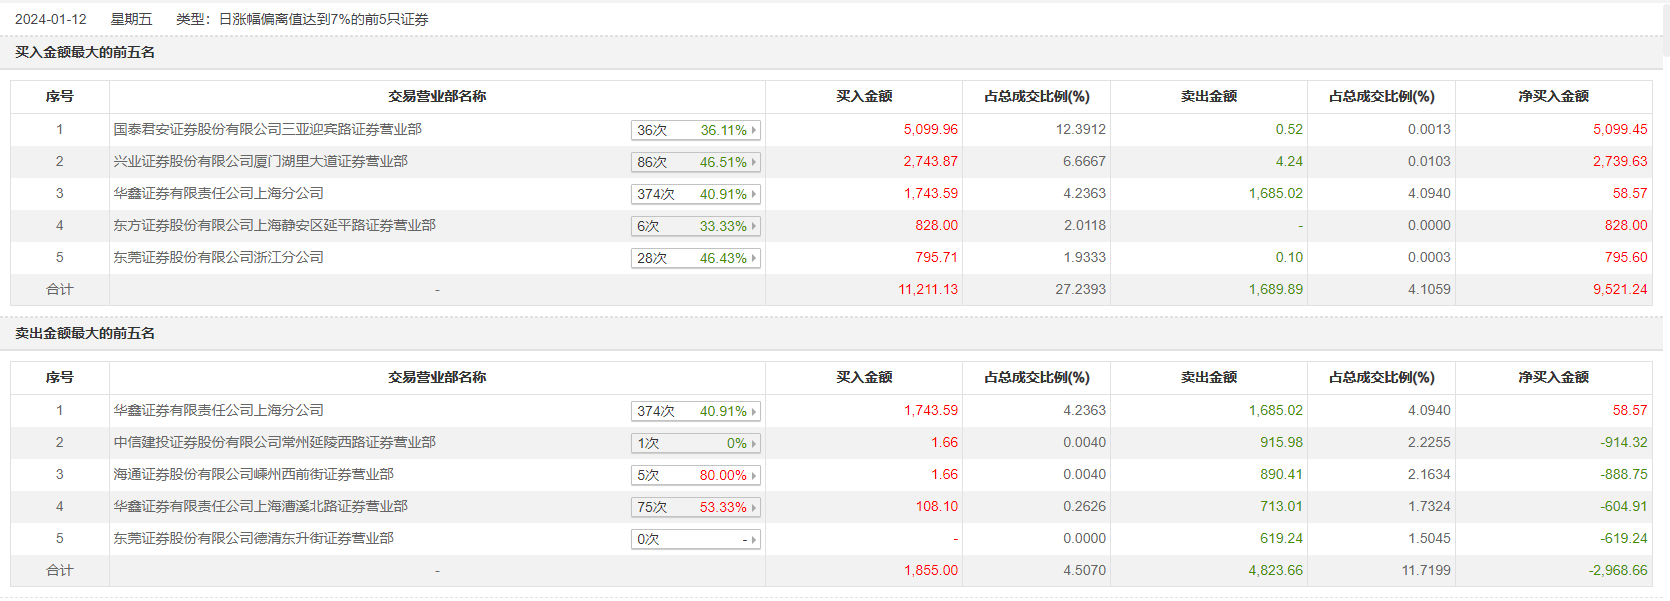Click the arrow icon next to 75次 53.33%
1670x601 pixels.
(x=754, y=507)
